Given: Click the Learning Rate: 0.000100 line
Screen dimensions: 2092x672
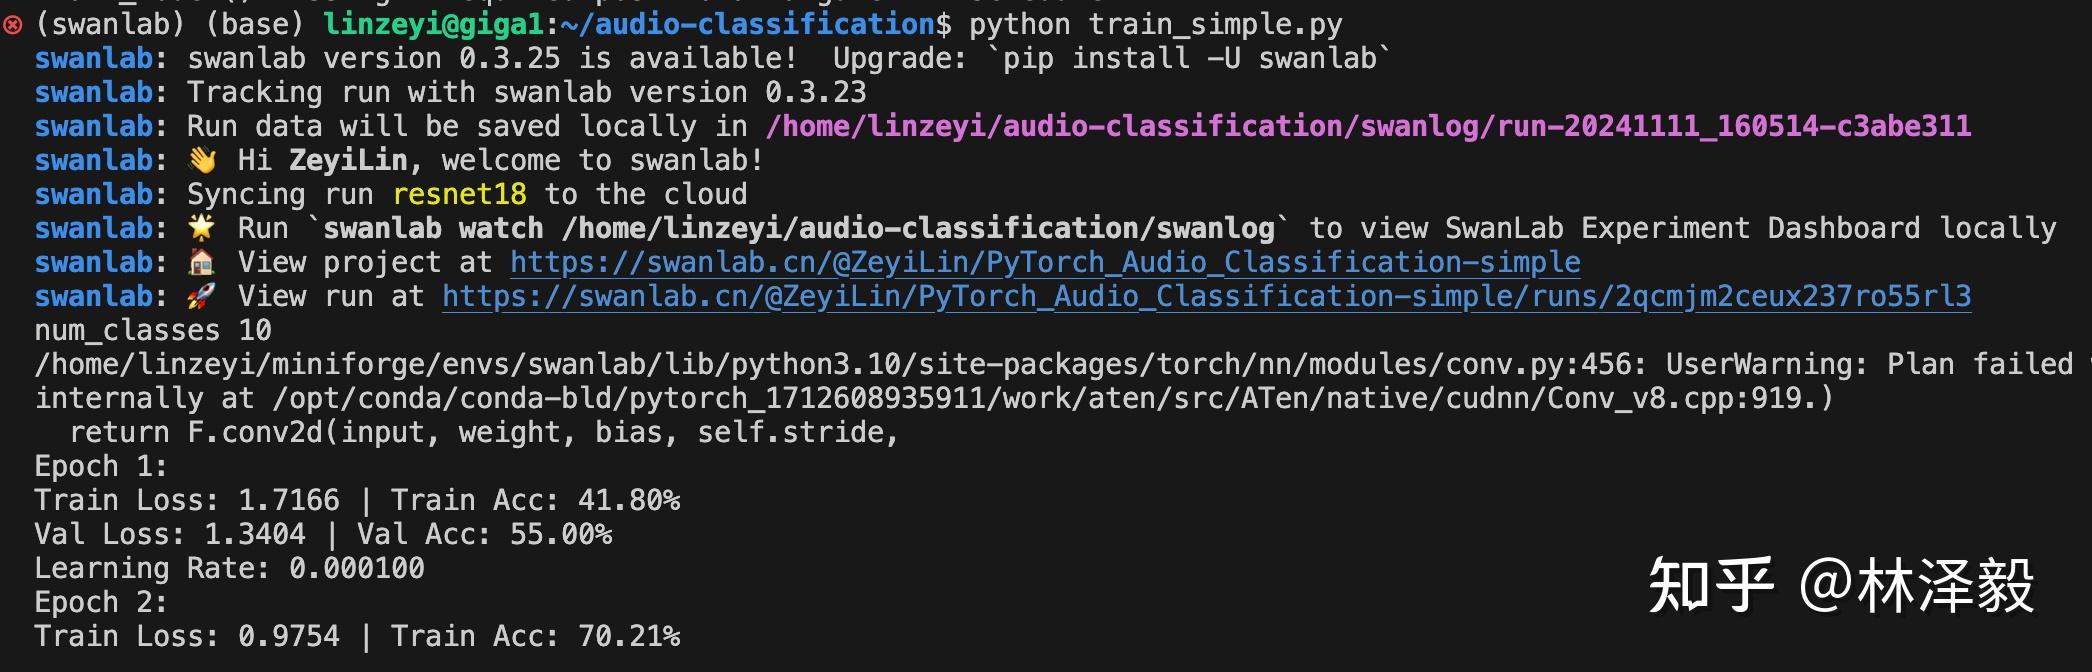Looking at the screenshot, I should tap(229, 569).
